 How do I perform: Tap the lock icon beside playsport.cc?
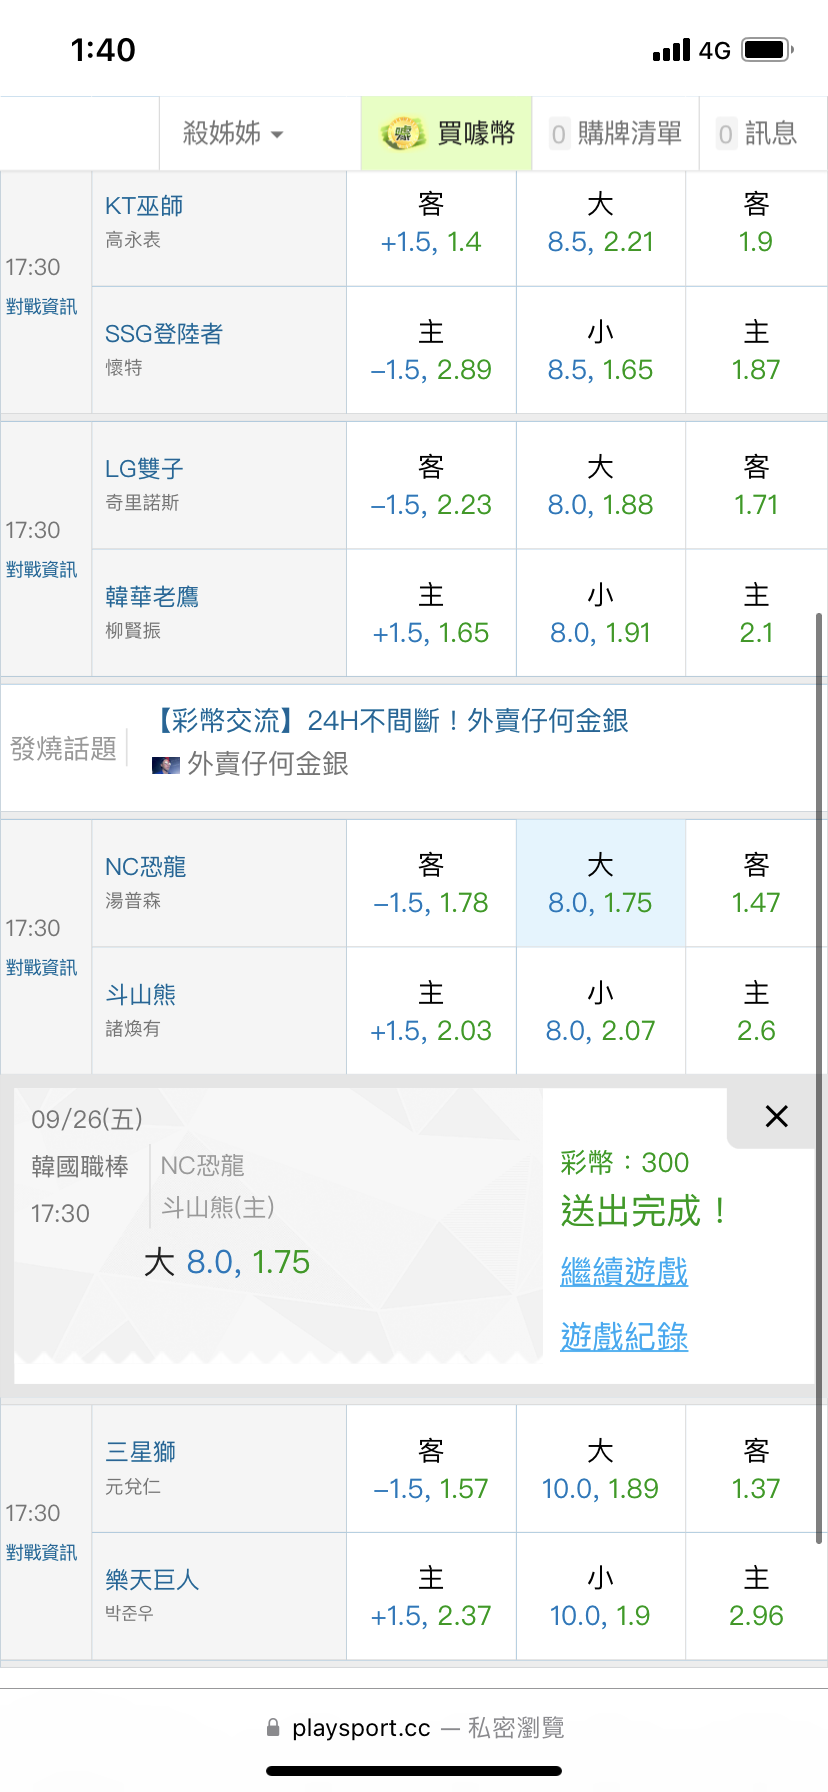click(x=273, y=1727)
